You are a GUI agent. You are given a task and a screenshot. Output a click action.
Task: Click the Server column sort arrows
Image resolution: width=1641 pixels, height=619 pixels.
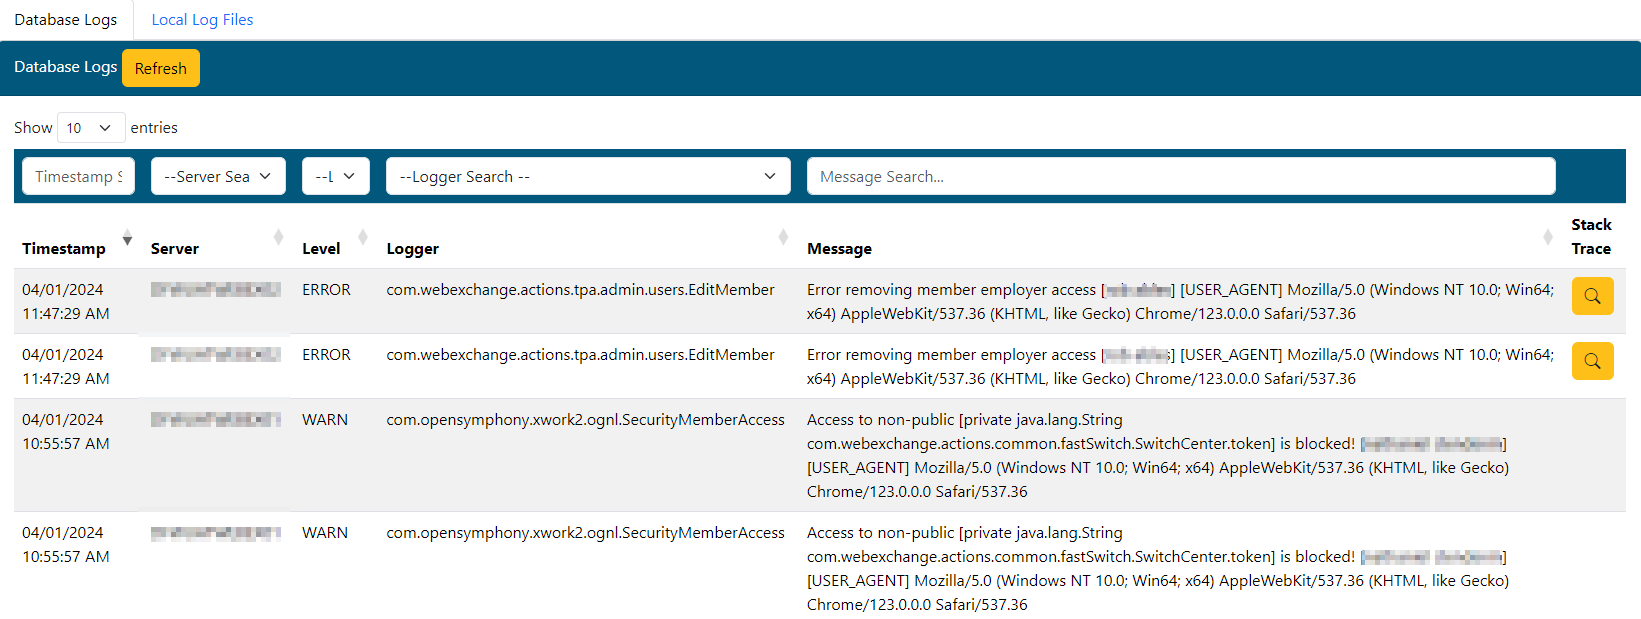pos(278,238)
